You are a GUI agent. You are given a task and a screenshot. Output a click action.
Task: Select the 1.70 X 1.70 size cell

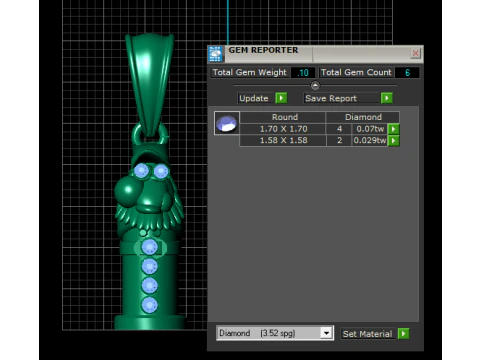point(283,129)
